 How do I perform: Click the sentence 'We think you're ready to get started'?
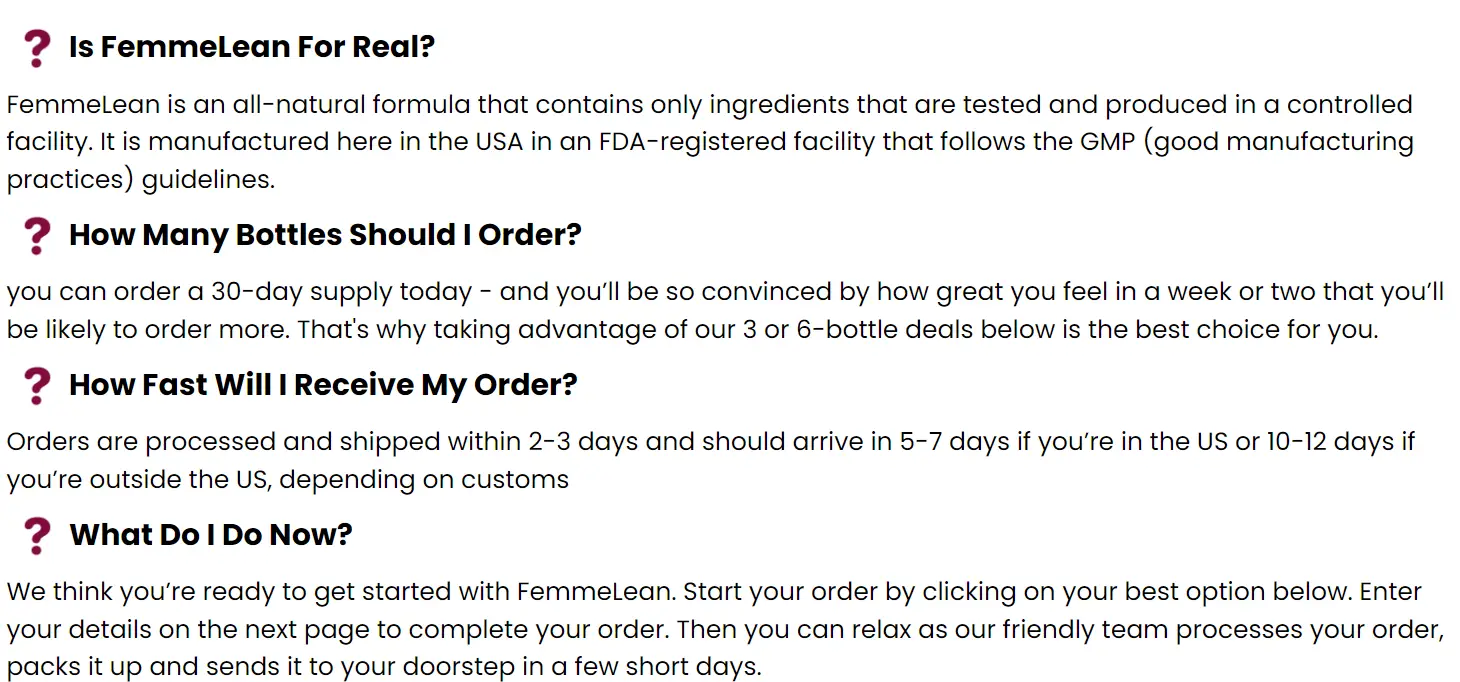click(341, 592)
